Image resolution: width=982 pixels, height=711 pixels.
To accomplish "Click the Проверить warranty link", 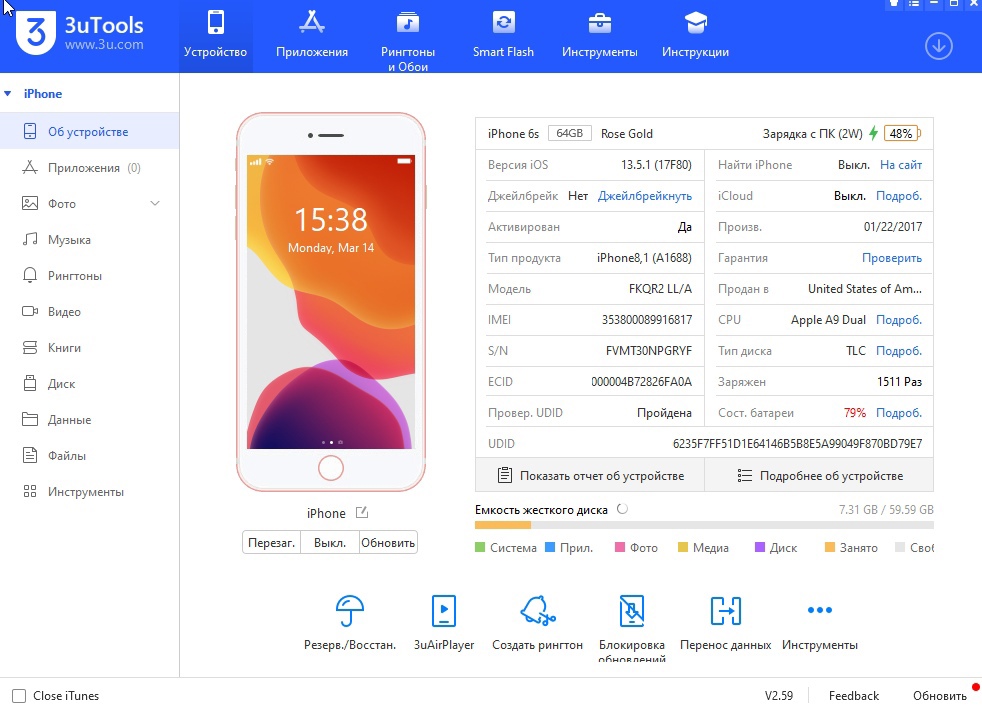I will (892, 258).
